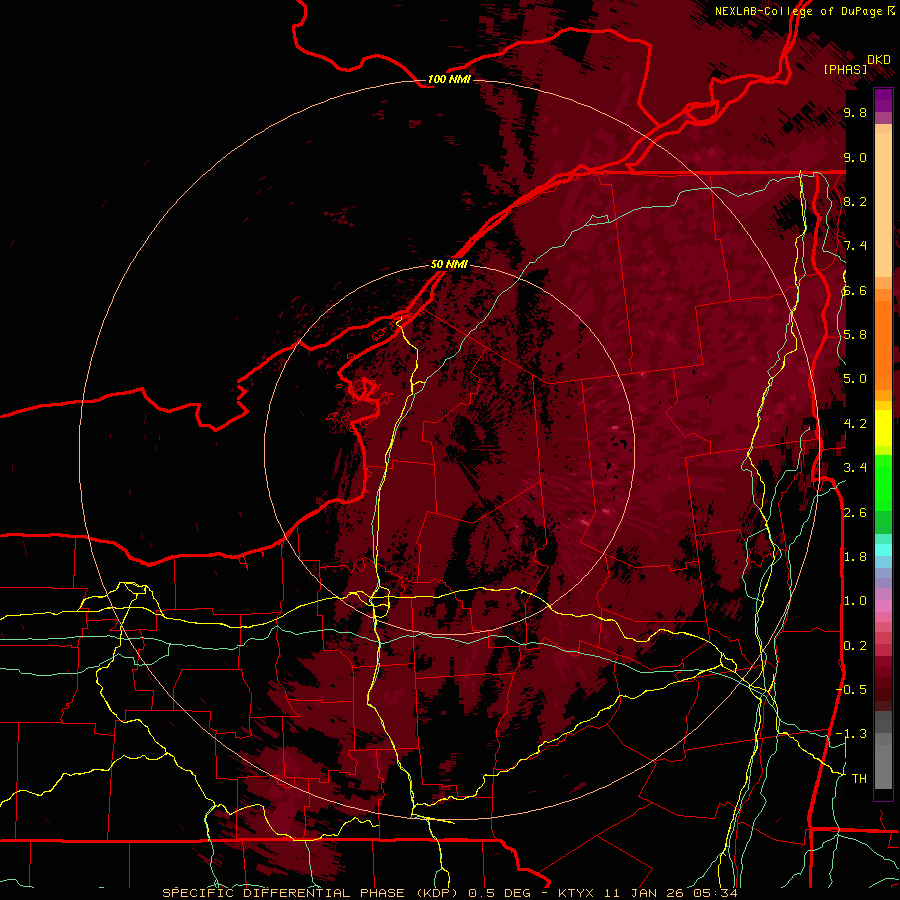Click the 1.0 value on color scale

[x=855, y=601]
